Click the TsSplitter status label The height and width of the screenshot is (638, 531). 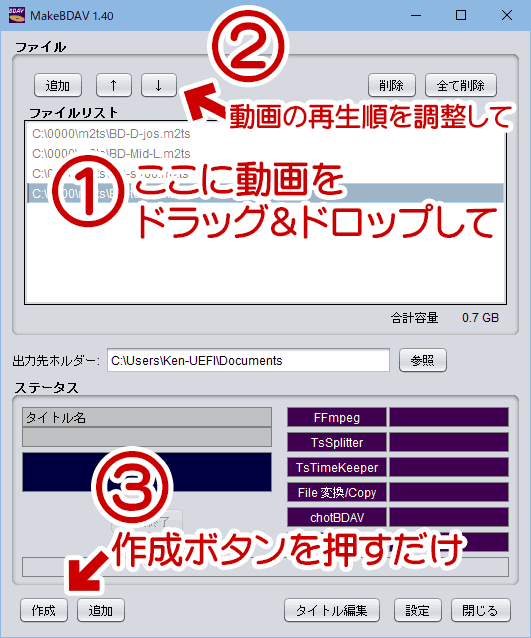tap(337, 442)
